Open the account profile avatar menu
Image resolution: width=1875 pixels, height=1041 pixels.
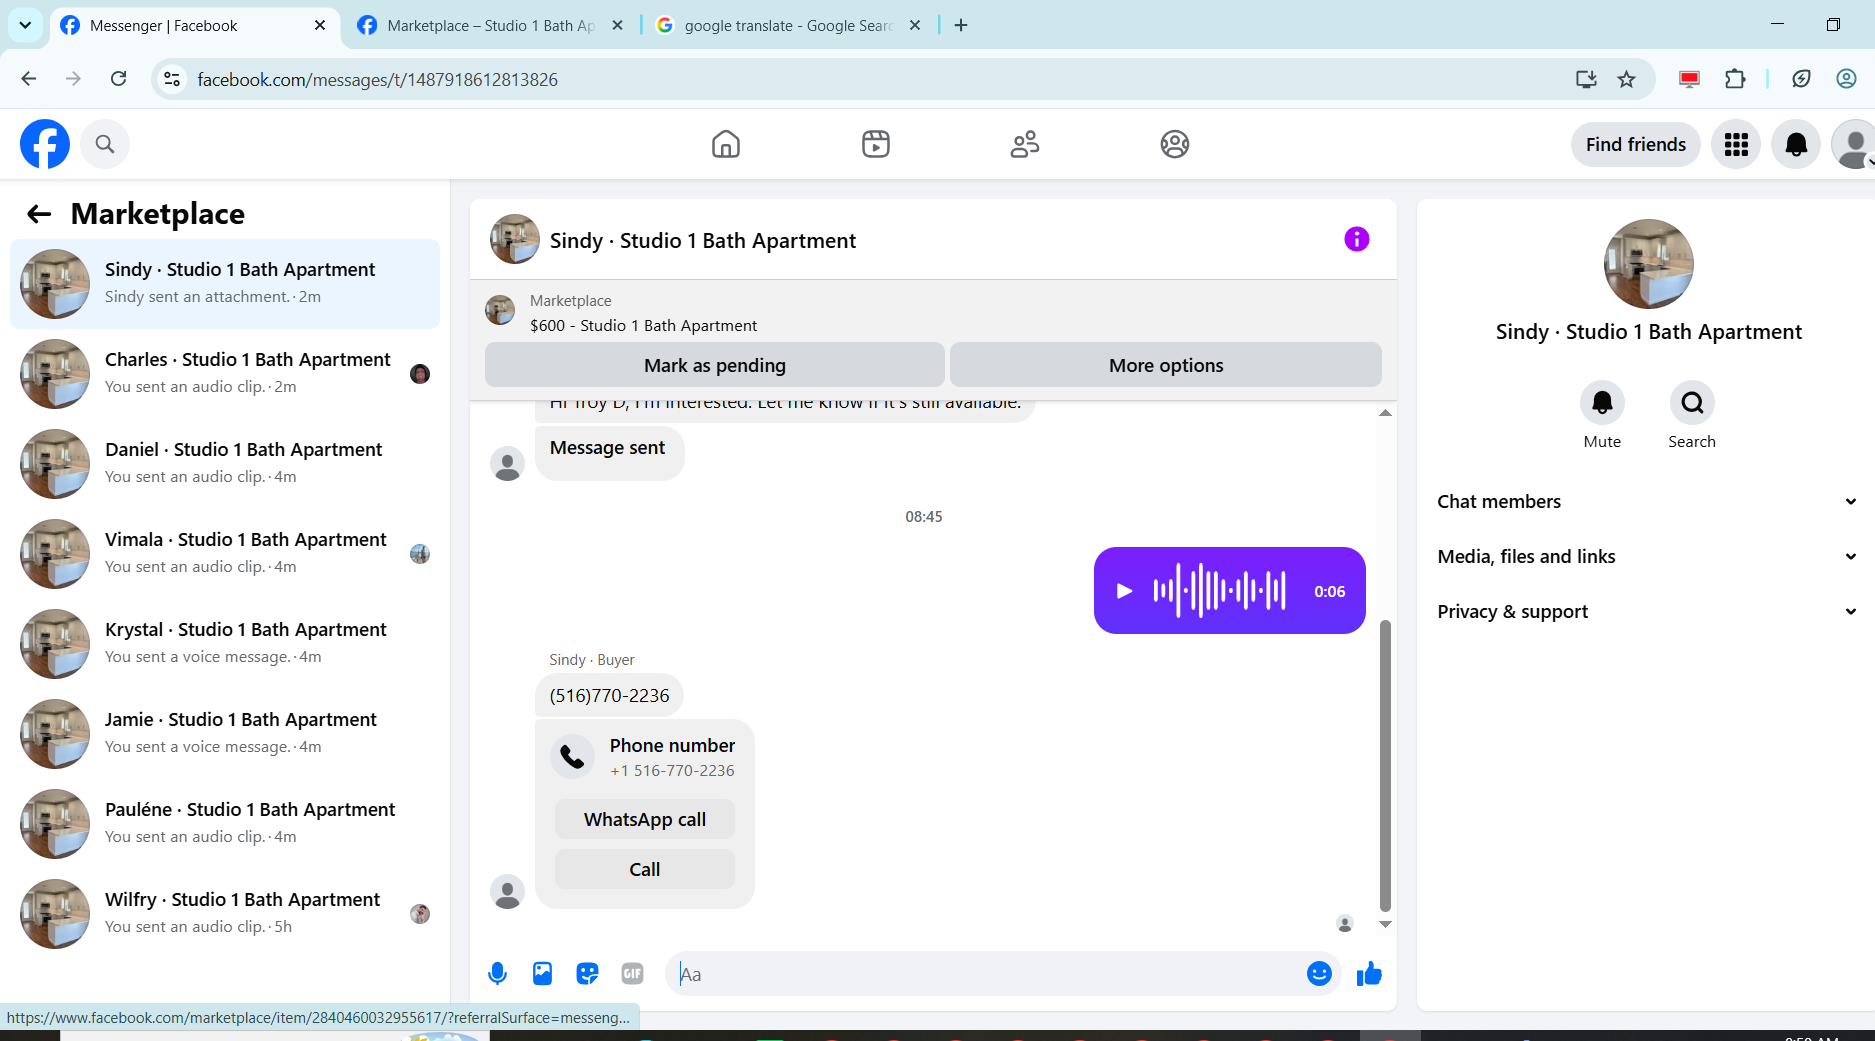(1853, 144)
